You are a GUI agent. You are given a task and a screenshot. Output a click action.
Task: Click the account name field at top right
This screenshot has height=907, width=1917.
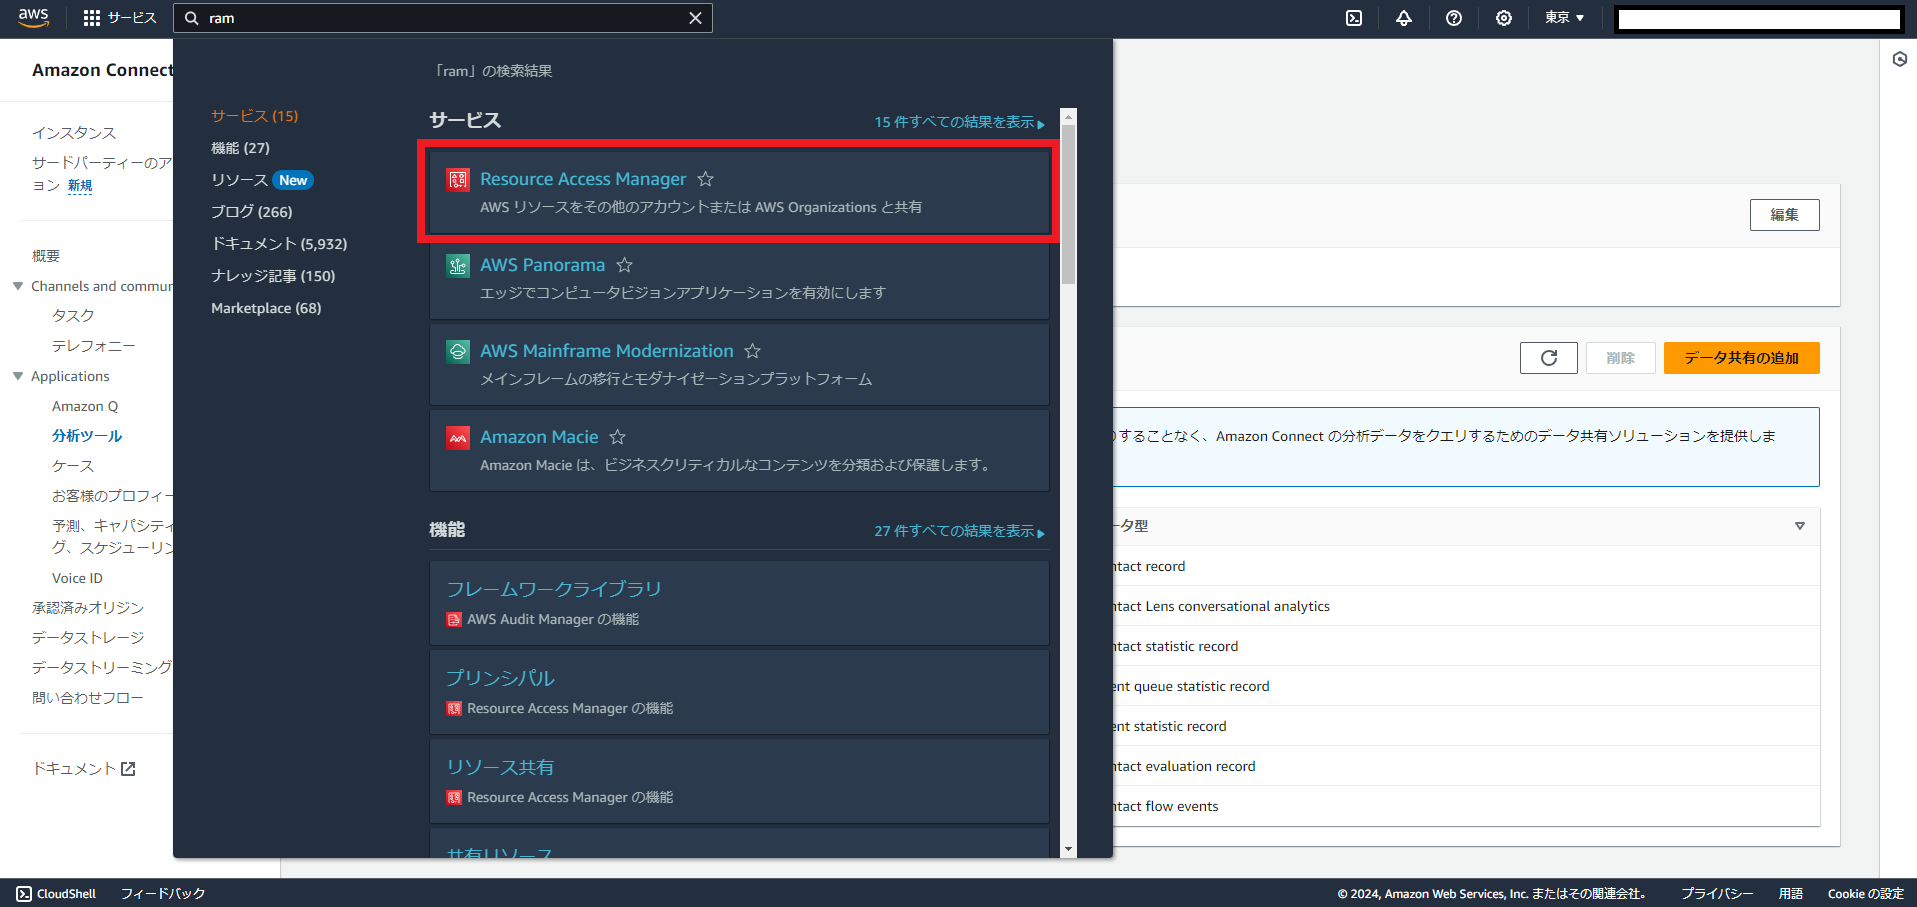tap(1759, 19)
